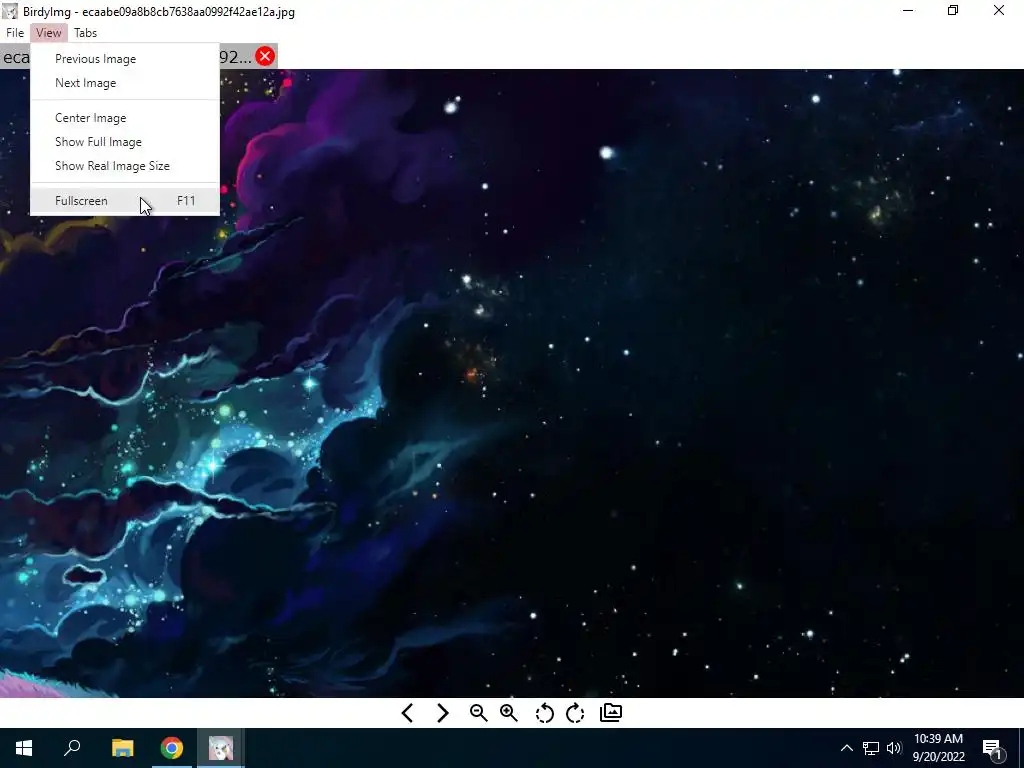Open network status tray icon
1024x768 pixels.
(871, 748)
